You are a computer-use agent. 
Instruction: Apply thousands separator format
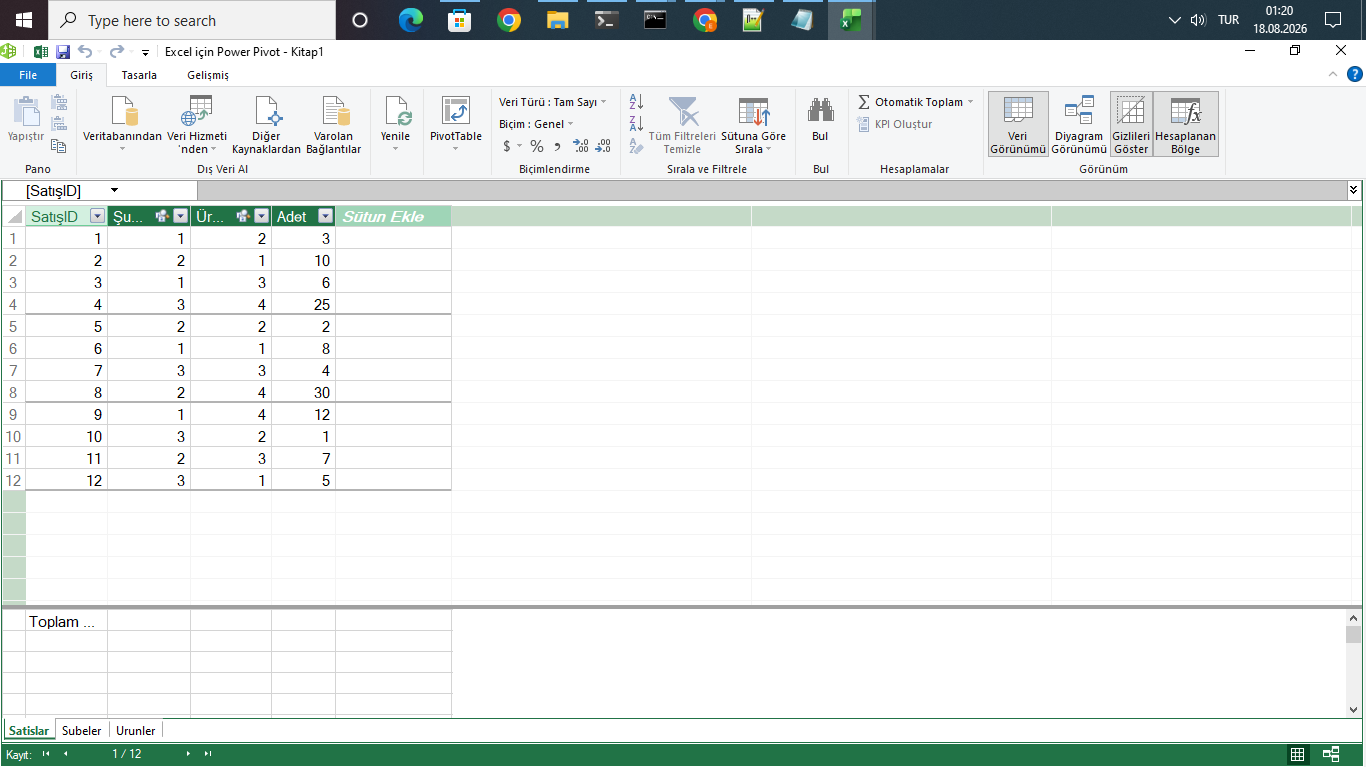click(x=557, y=146)
